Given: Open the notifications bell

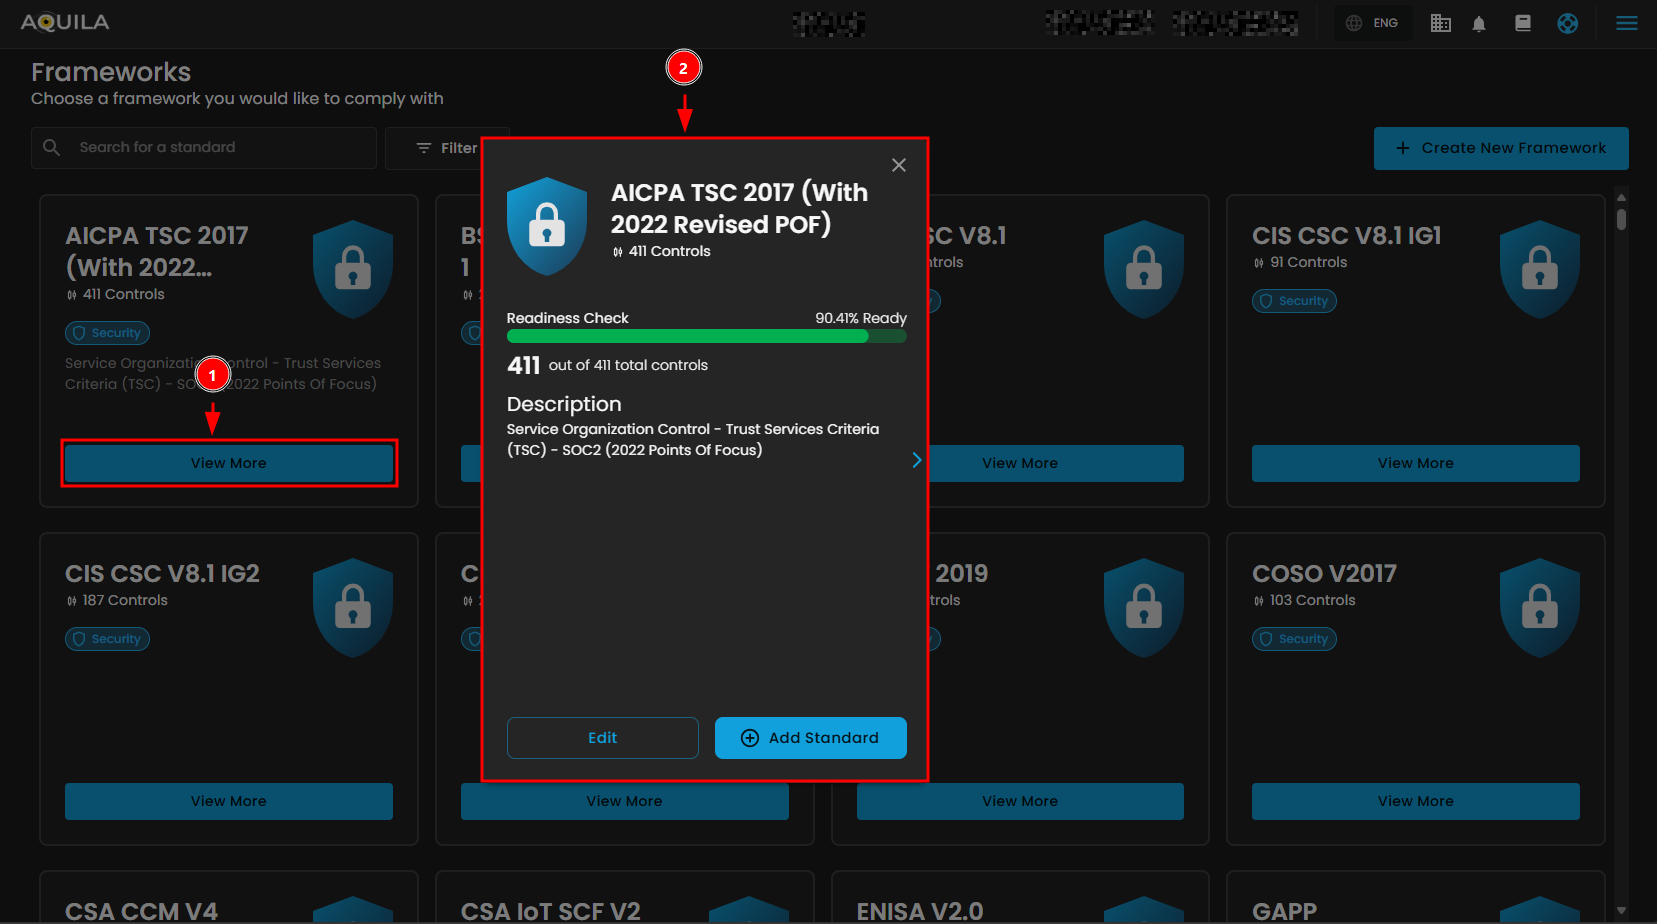Looking at the screenshot, I should (x=1479, y=23).
